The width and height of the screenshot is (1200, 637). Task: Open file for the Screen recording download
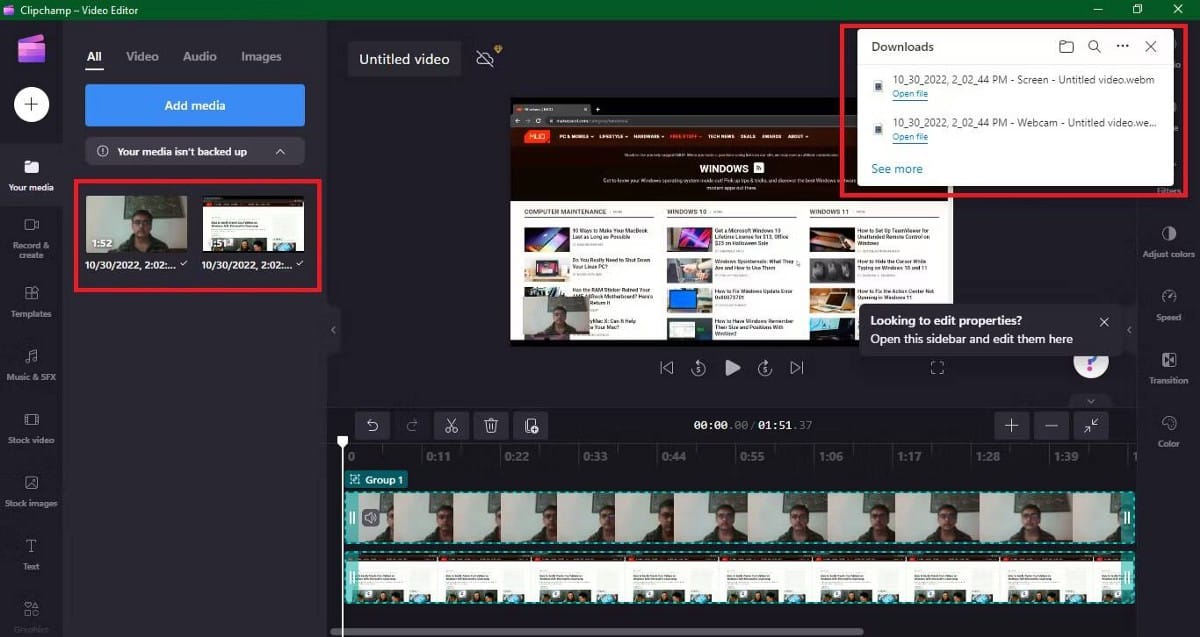(x=909, y=93)
